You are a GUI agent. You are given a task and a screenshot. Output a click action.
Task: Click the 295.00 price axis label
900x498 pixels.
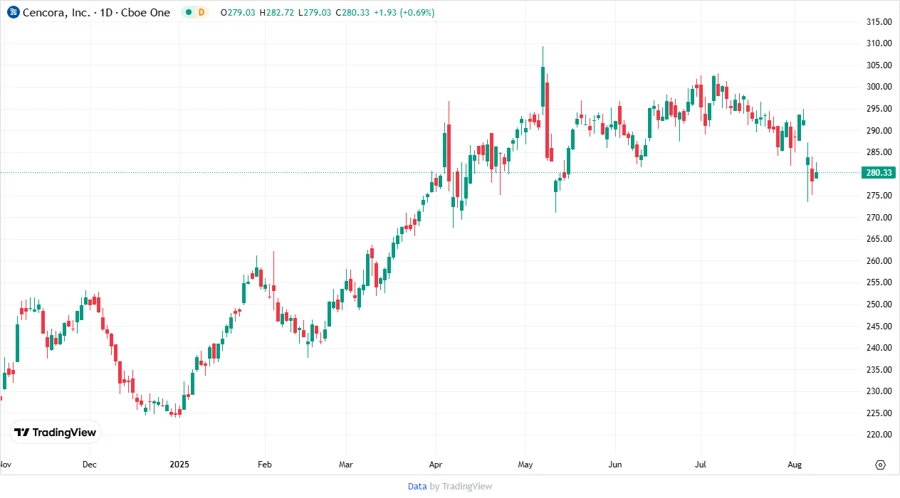pyautogui.click(x=879, y=109)
